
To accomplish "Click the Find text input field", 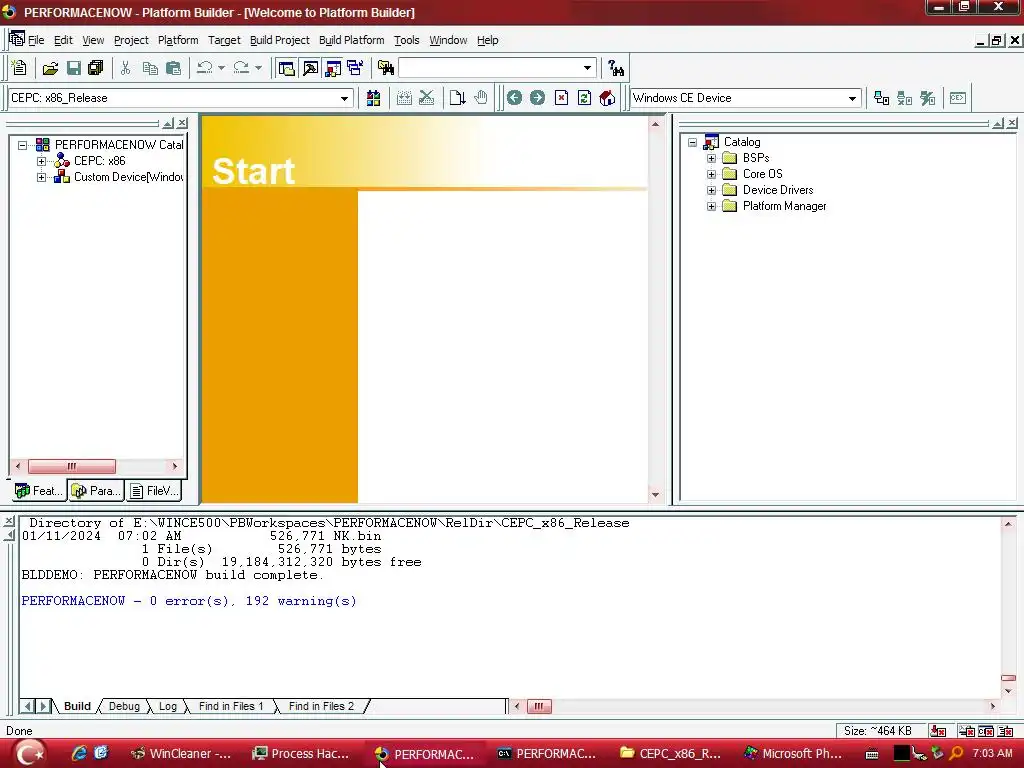I will [x=489, y=68].
